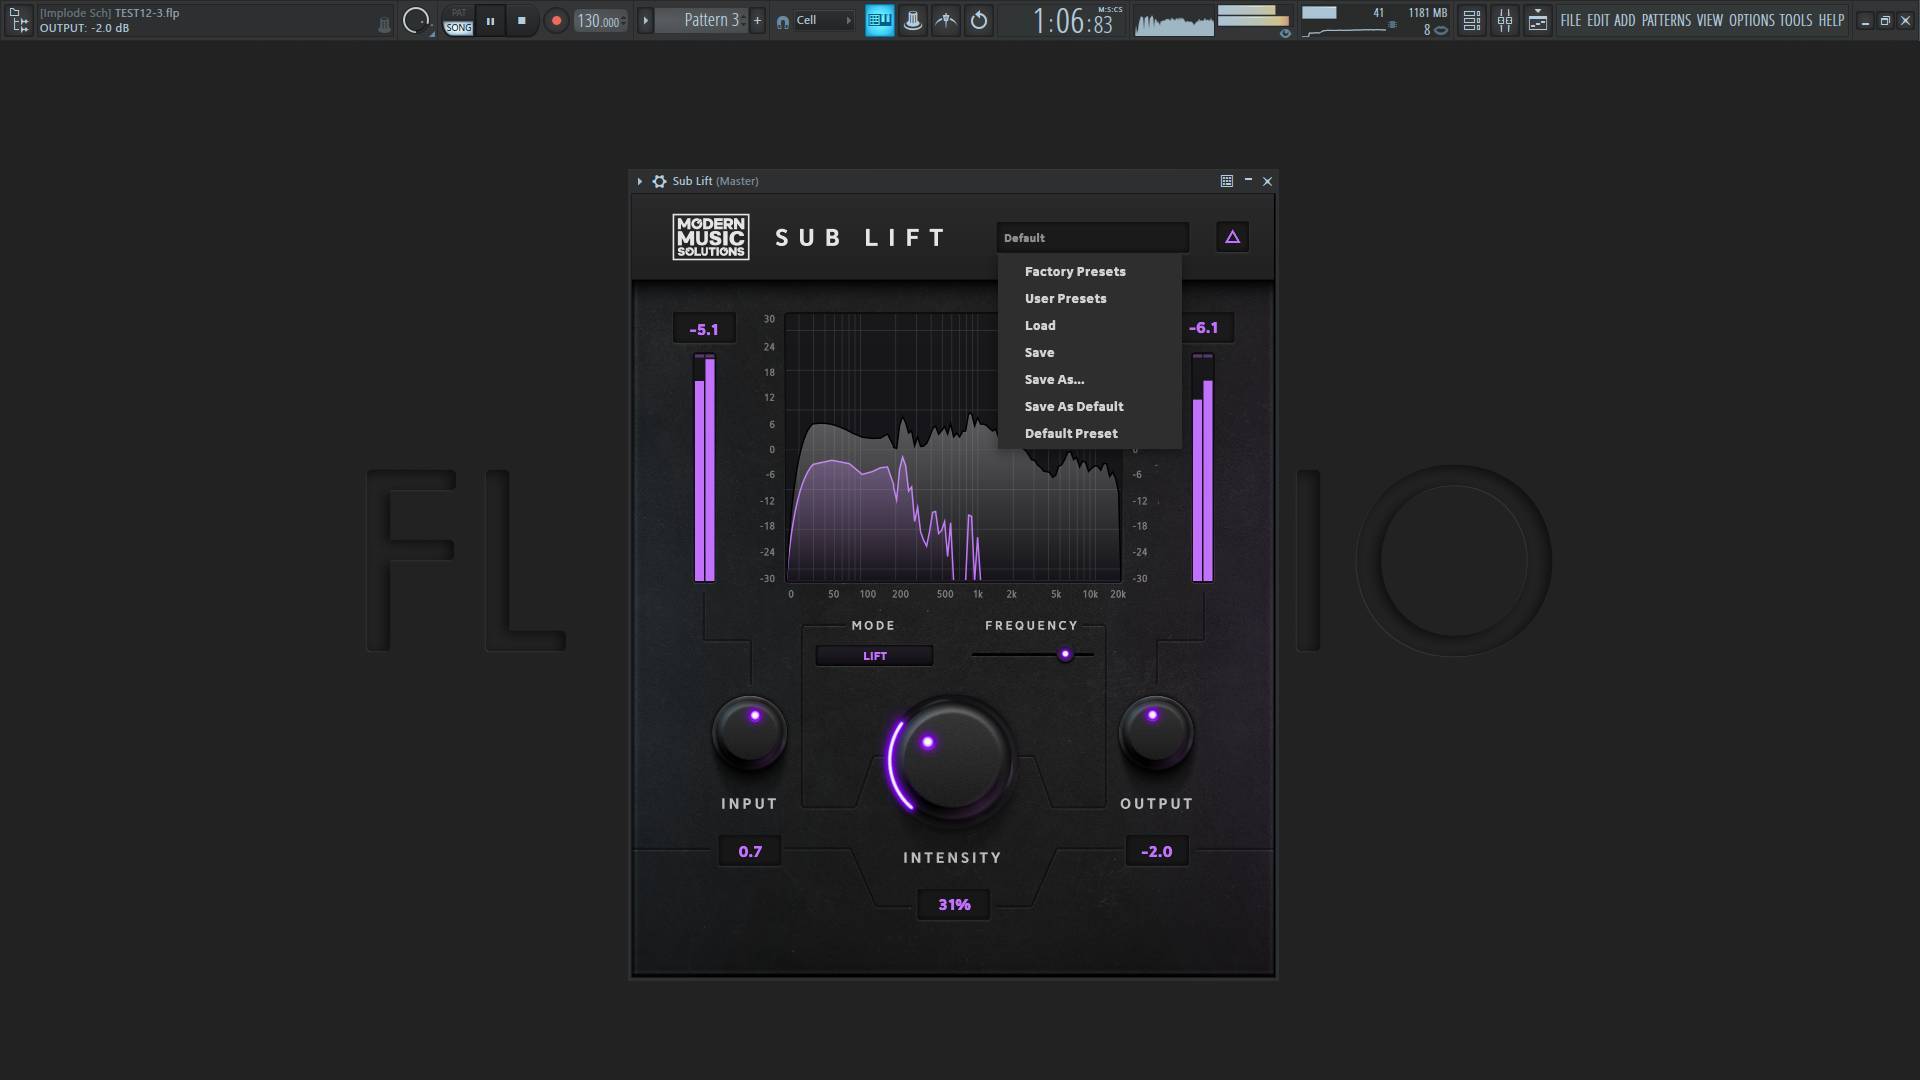Select Default Preset option
This screenshot has width=1920, height=1080.
click(x=1089, y=433)
